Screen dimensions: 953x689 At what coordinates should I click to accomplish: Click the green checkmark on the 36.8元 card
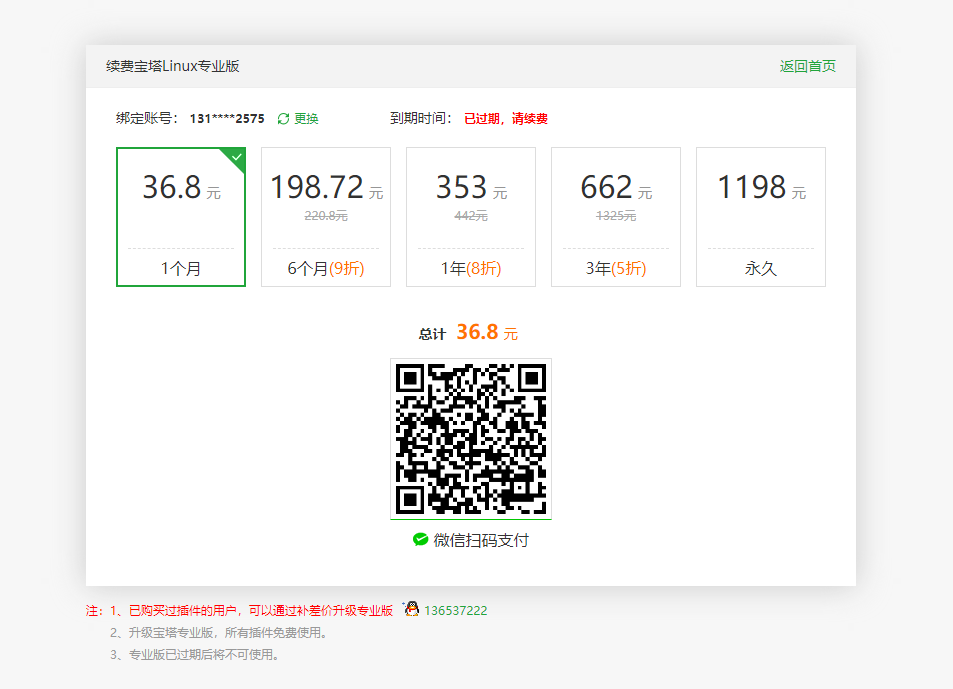(236, 157)
